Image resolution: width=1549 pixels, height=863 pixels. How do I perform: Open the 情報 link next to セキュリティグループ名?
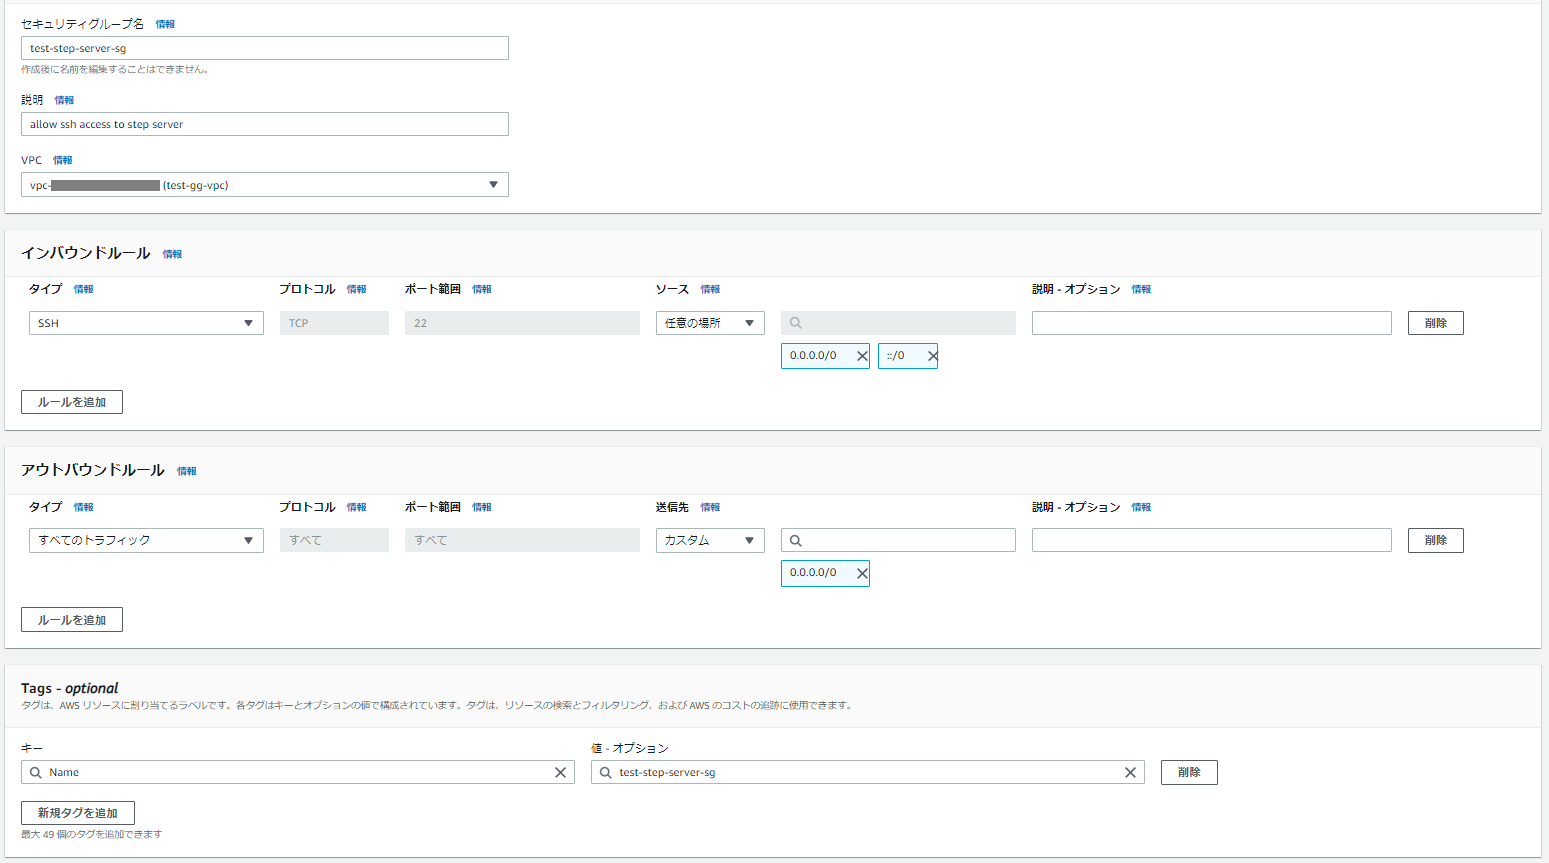point(165,24)
